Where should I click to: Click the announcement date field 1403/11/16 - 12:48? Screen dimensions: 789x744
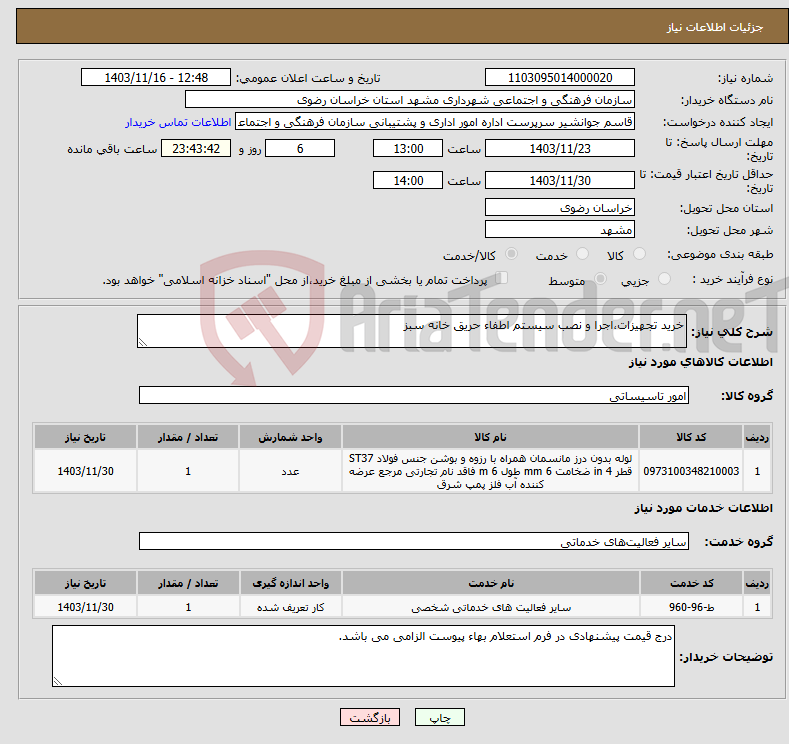coord(155,77)
